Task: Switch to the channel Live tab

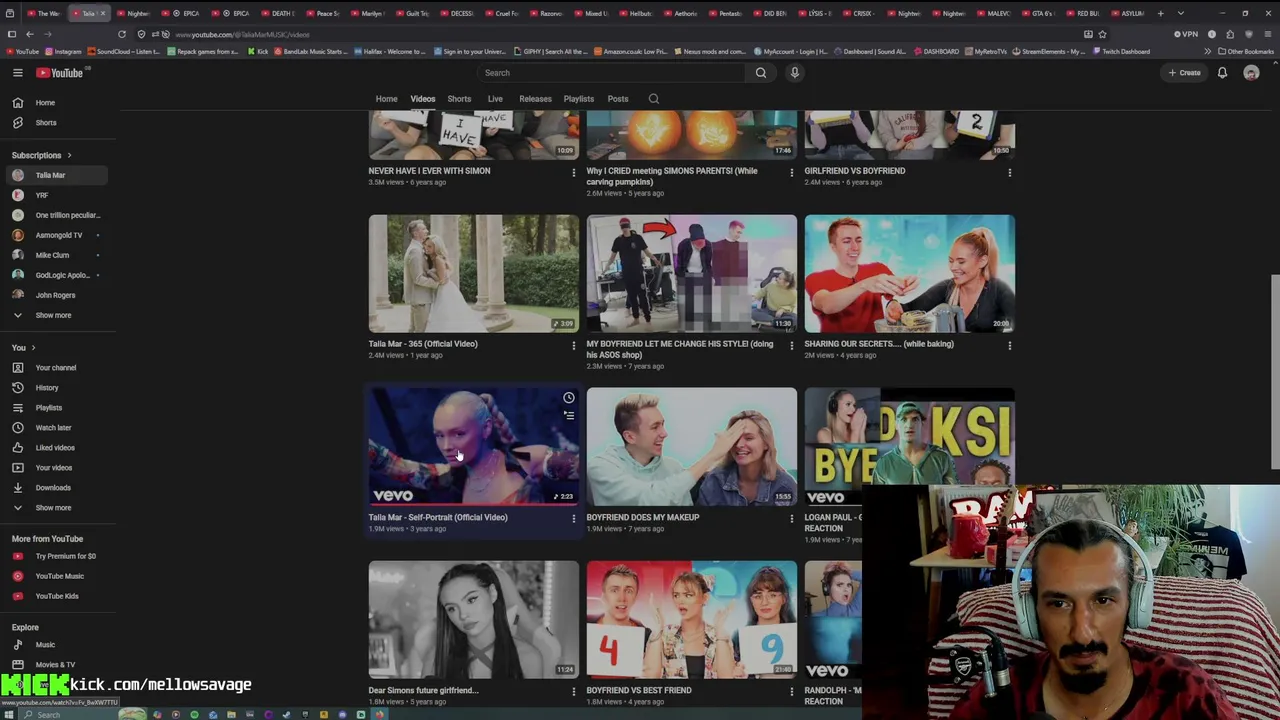Action: (495, 99)
